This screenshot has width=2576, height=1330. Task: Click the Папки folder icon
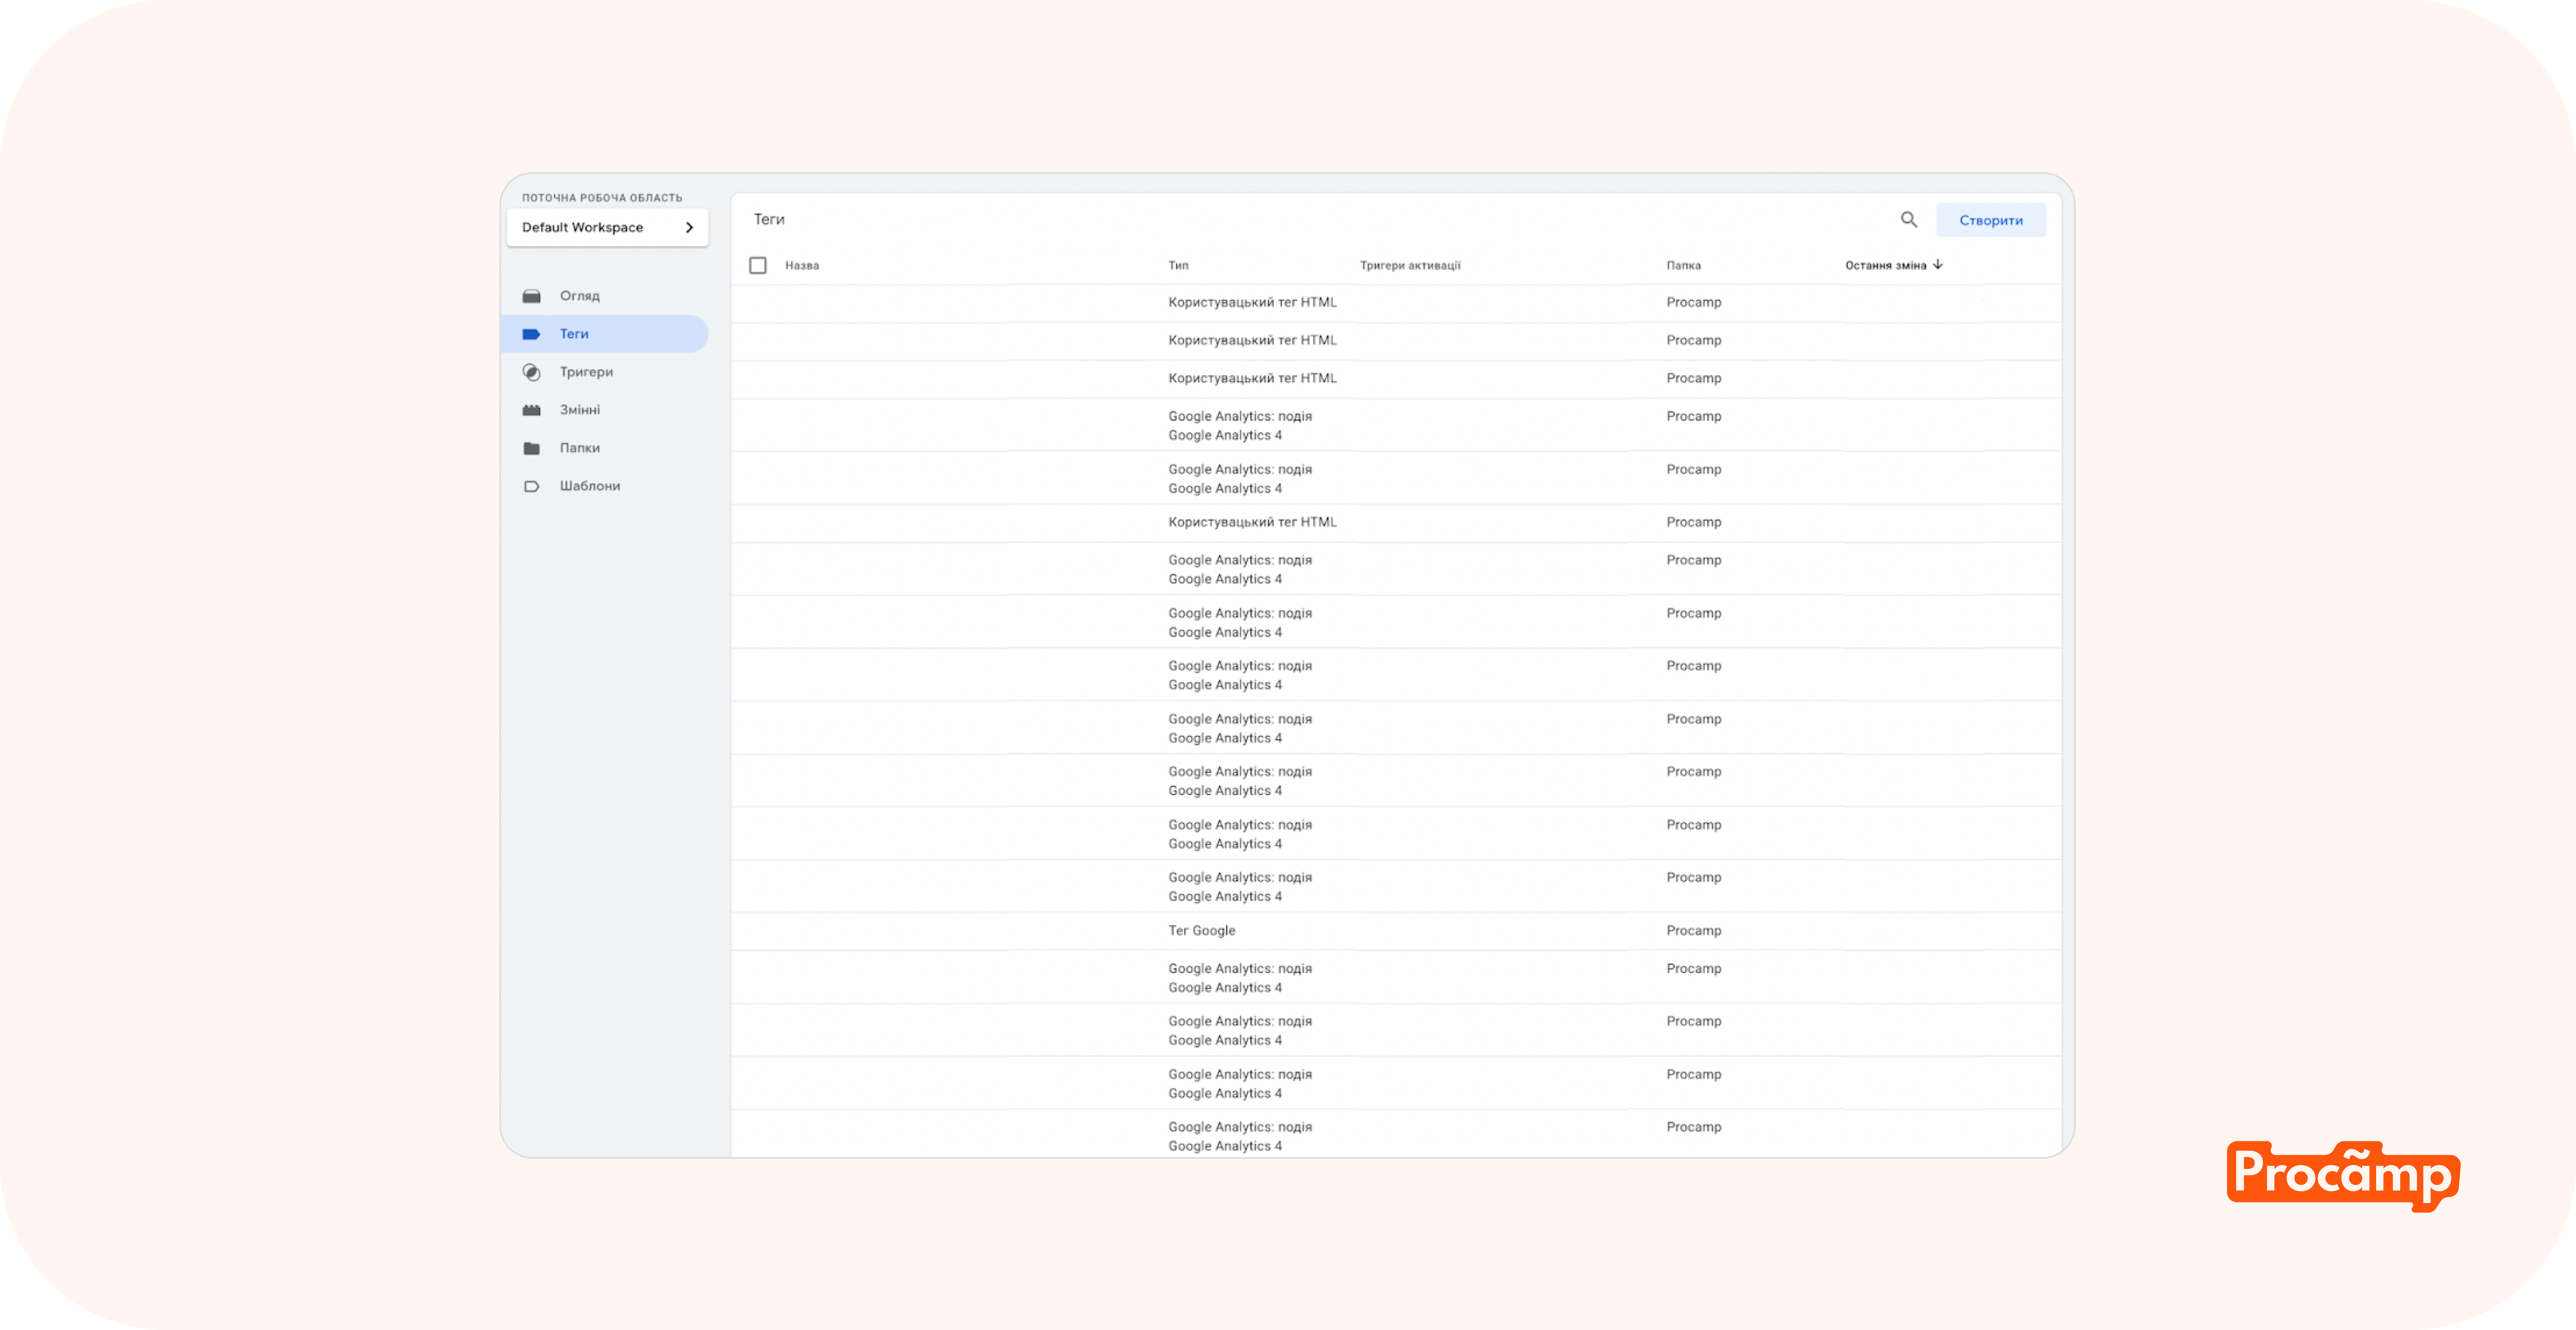(x=531, y=448)
